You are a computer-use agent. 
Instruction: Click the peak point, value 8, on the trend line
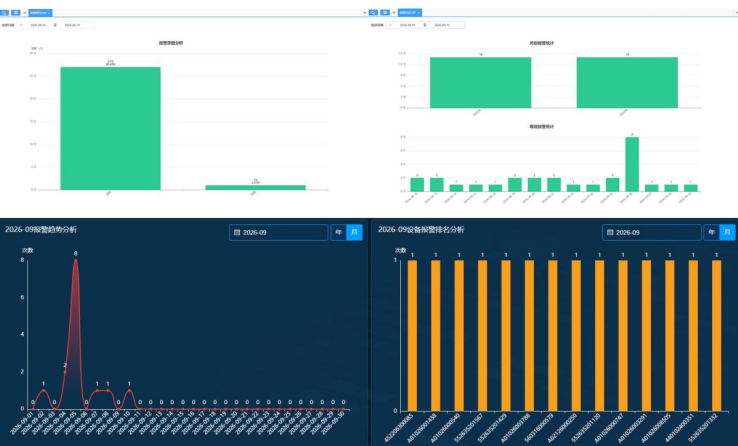click(x=75, y=260)
